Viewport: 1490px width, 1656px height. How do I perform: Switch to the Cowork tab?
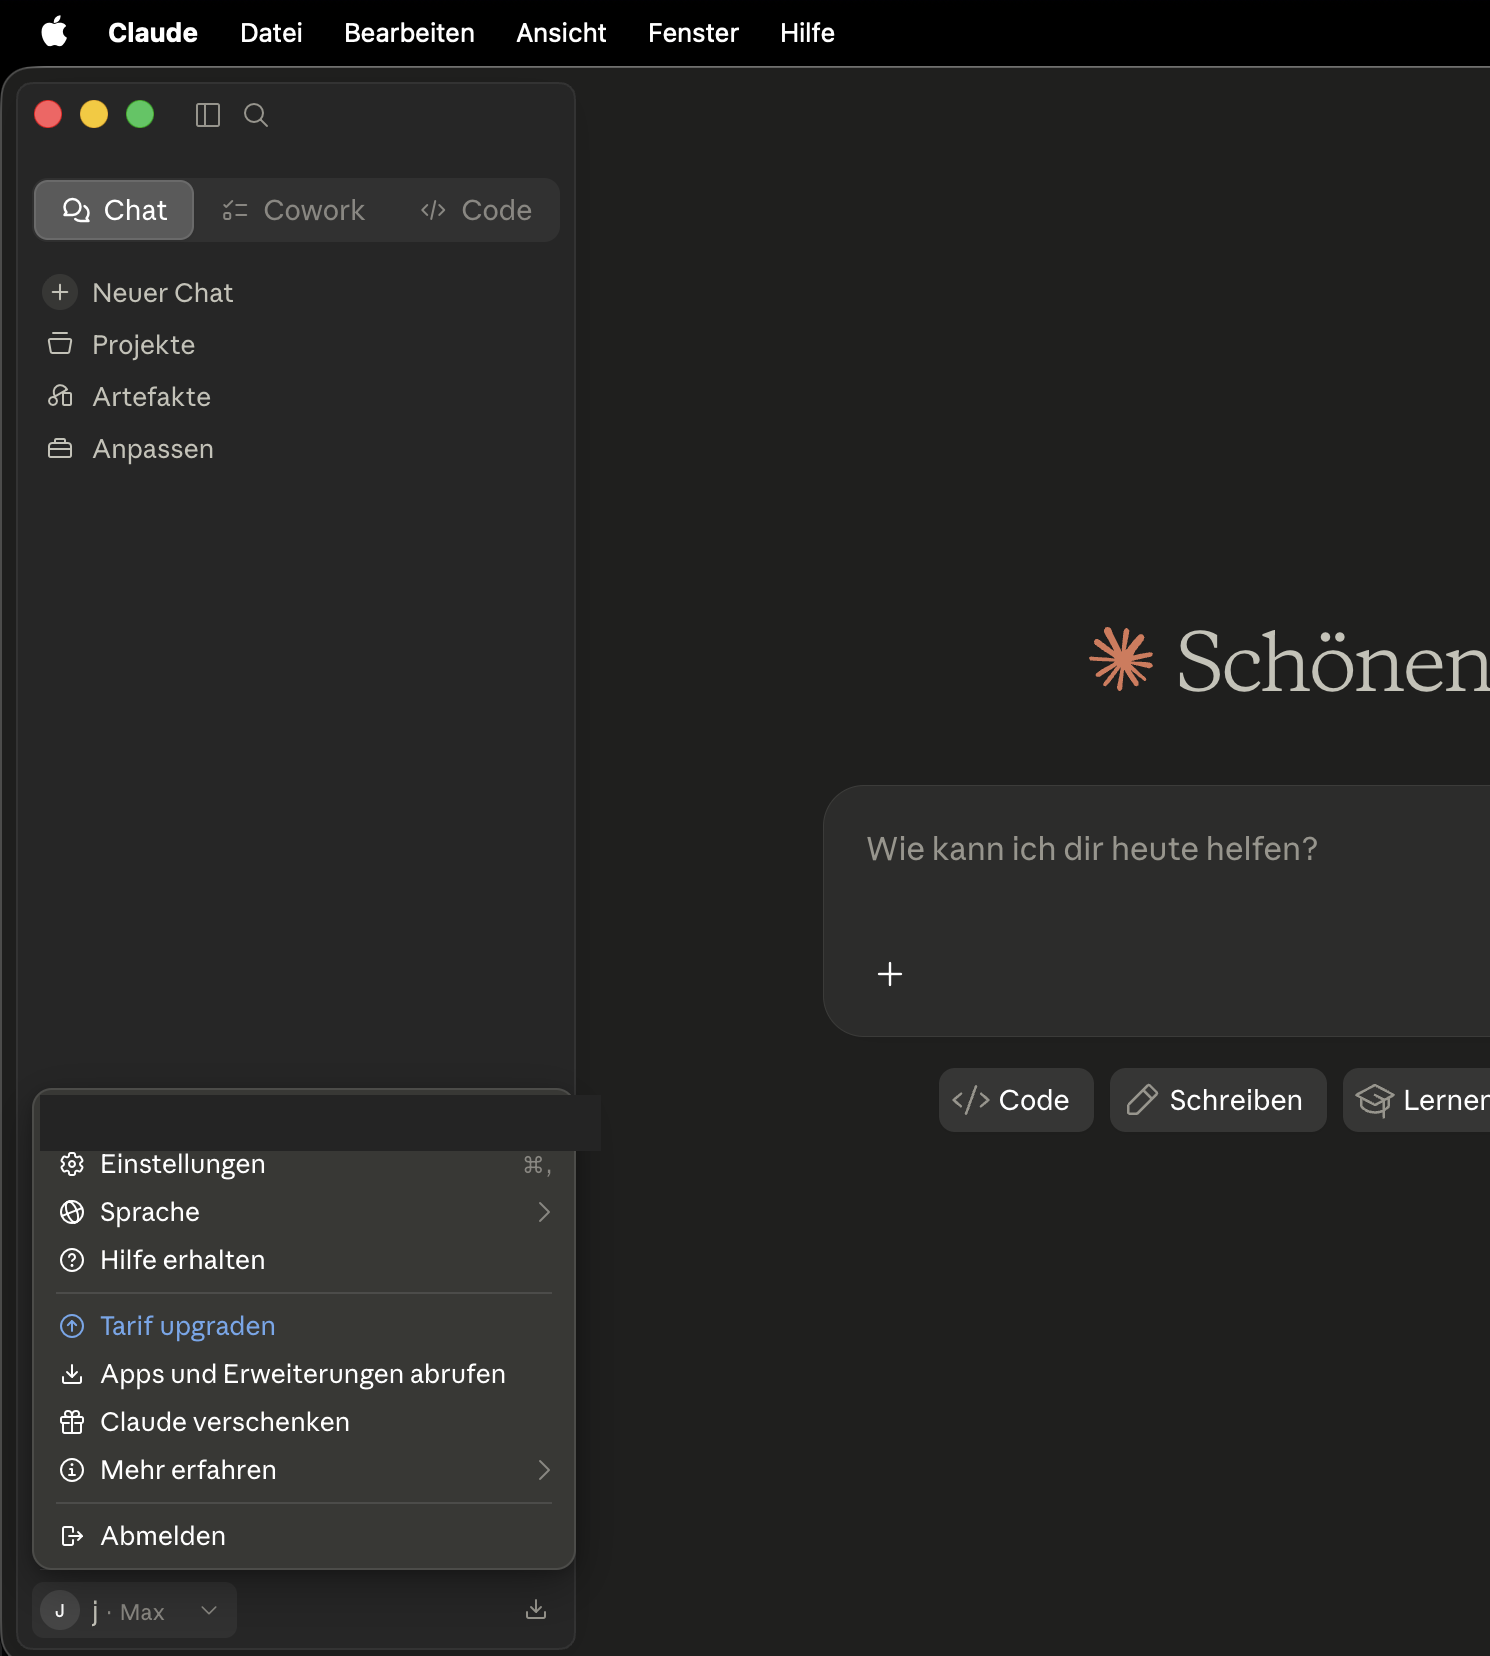pos(293,210)
